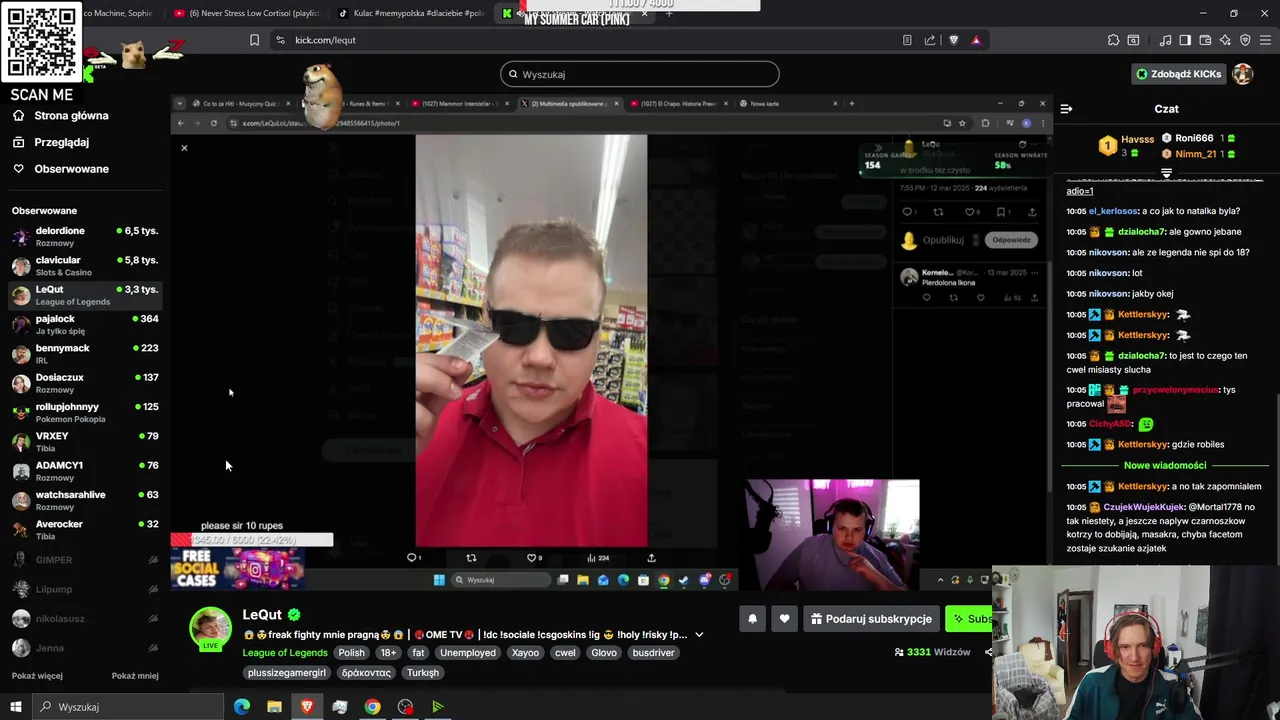Click the green Subskrybuj button
Viewport: 1280px width, 720px height.
[968, 619]
